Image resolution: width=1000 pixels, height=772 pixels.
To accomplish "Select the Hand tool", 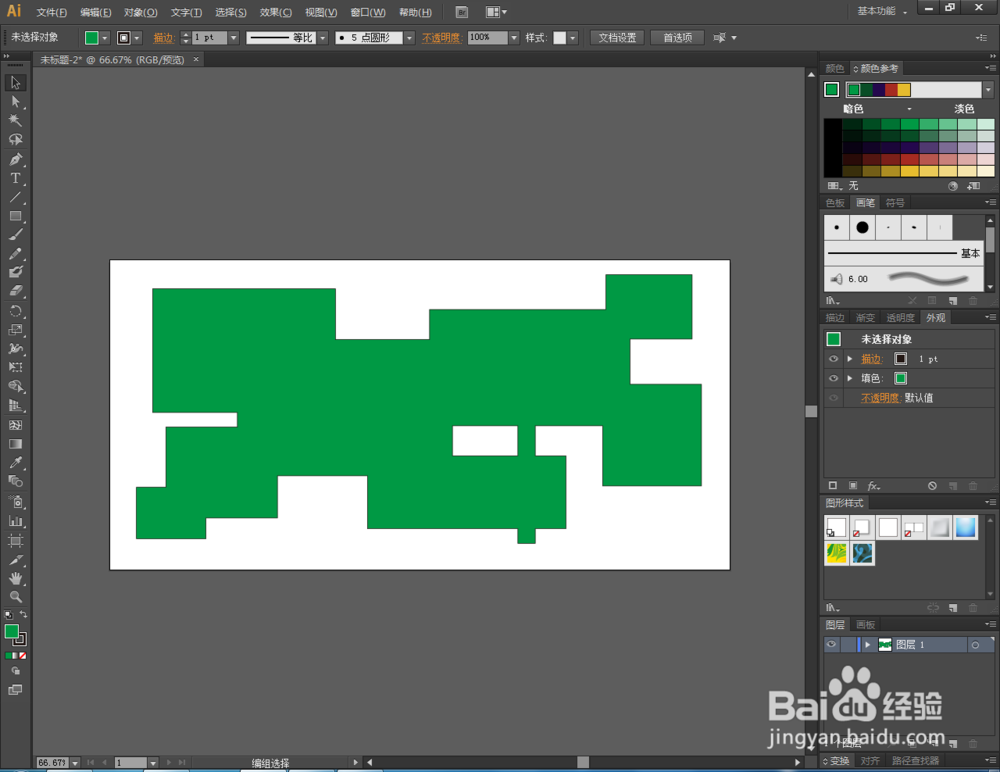I will tap(15, 578).
